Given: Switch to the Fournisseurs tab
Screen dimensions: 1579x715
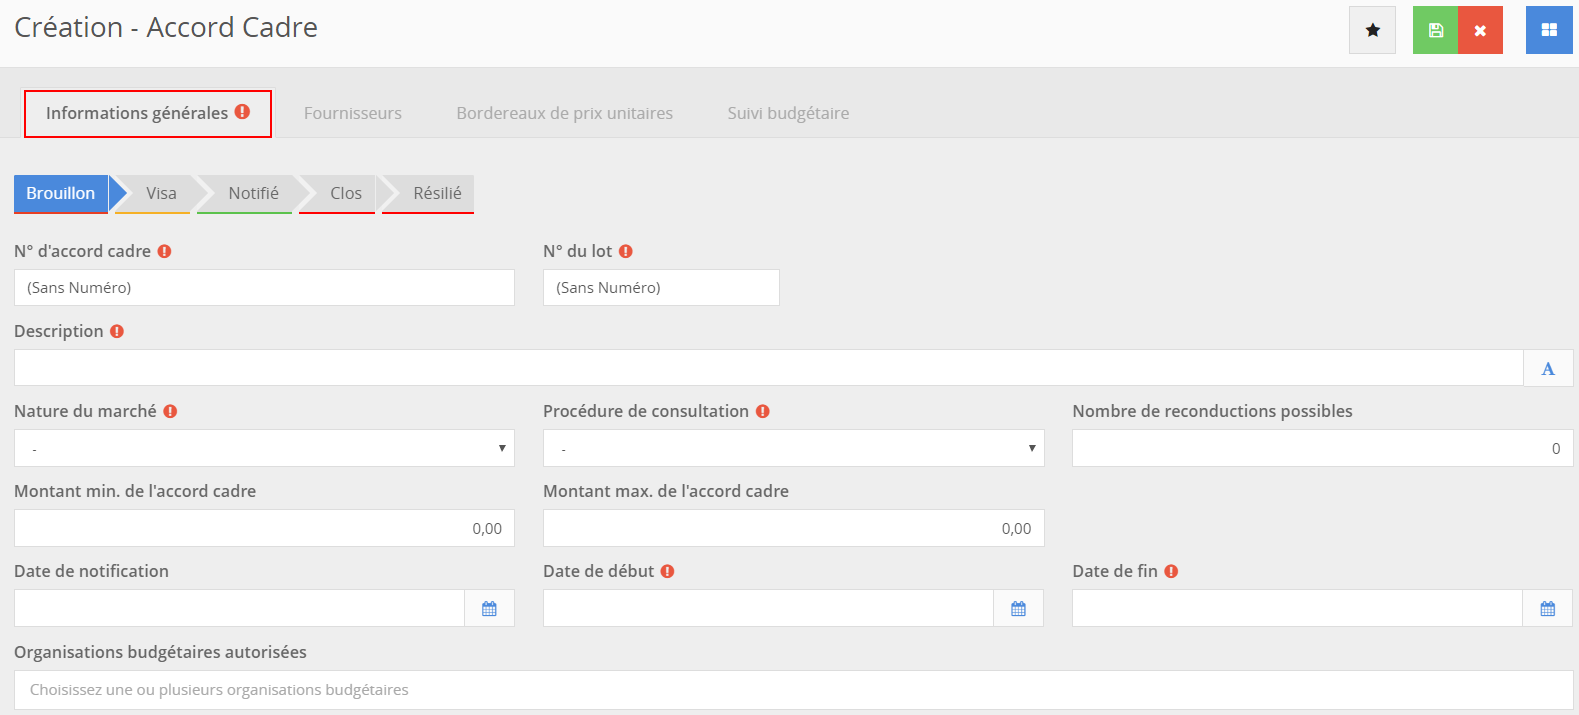Looking at the screenshot, I should (x=353, y=113).
